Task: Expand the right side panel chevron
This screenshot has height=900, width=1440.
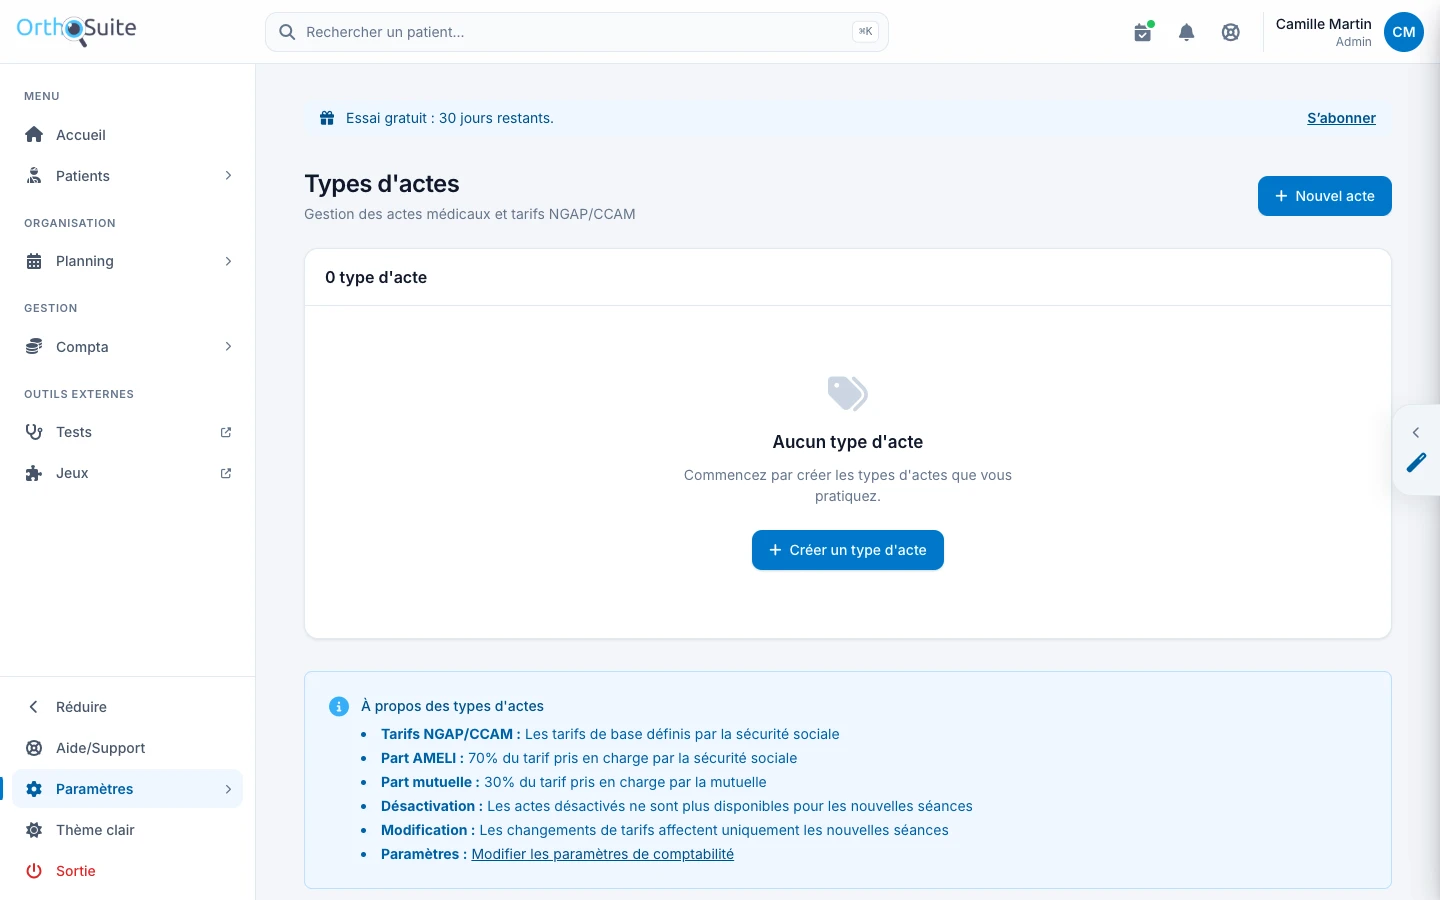Action: [1416, 432]
